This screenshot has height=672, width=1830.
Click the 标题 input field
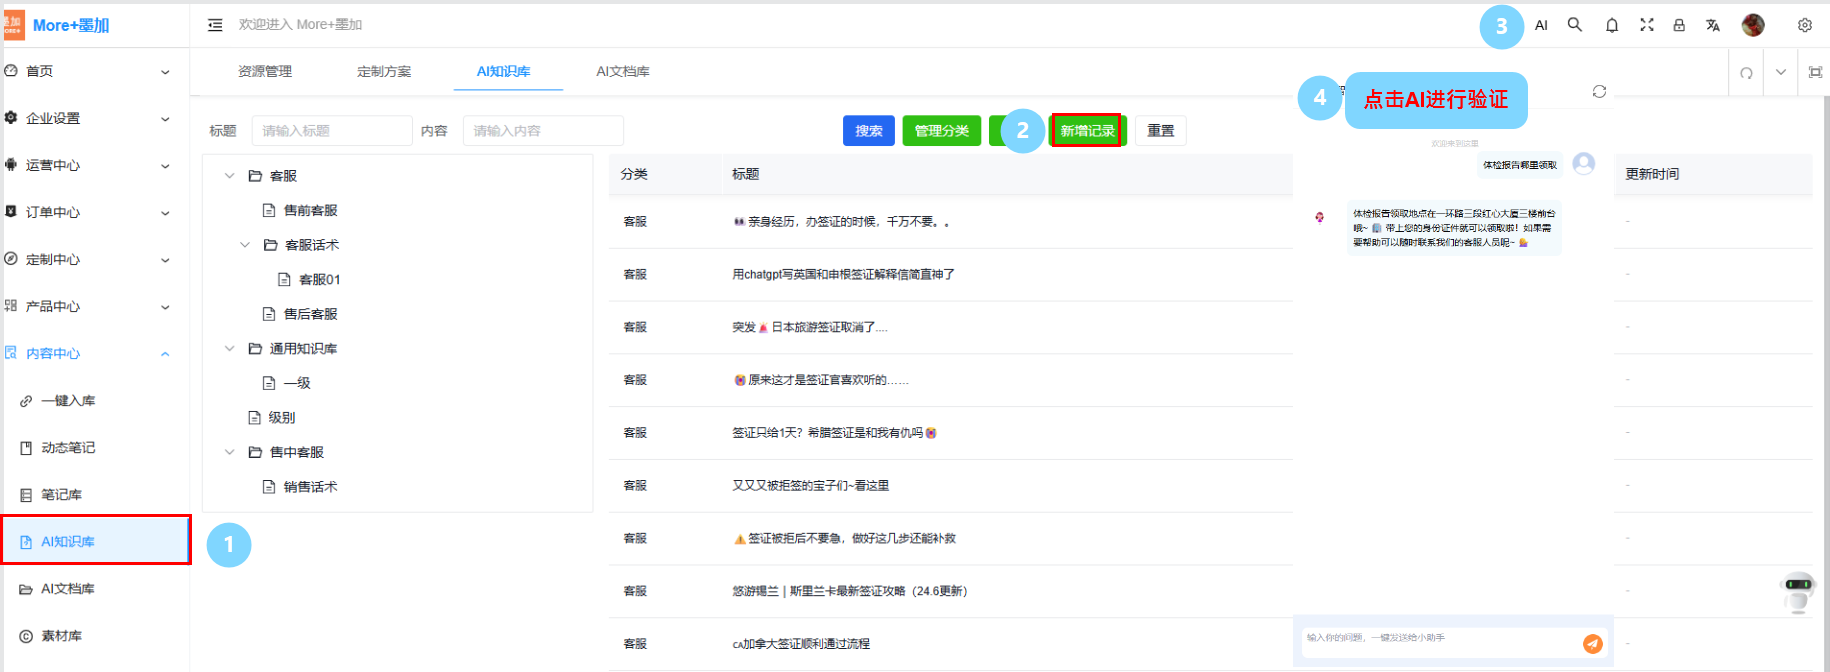(331, 131)
